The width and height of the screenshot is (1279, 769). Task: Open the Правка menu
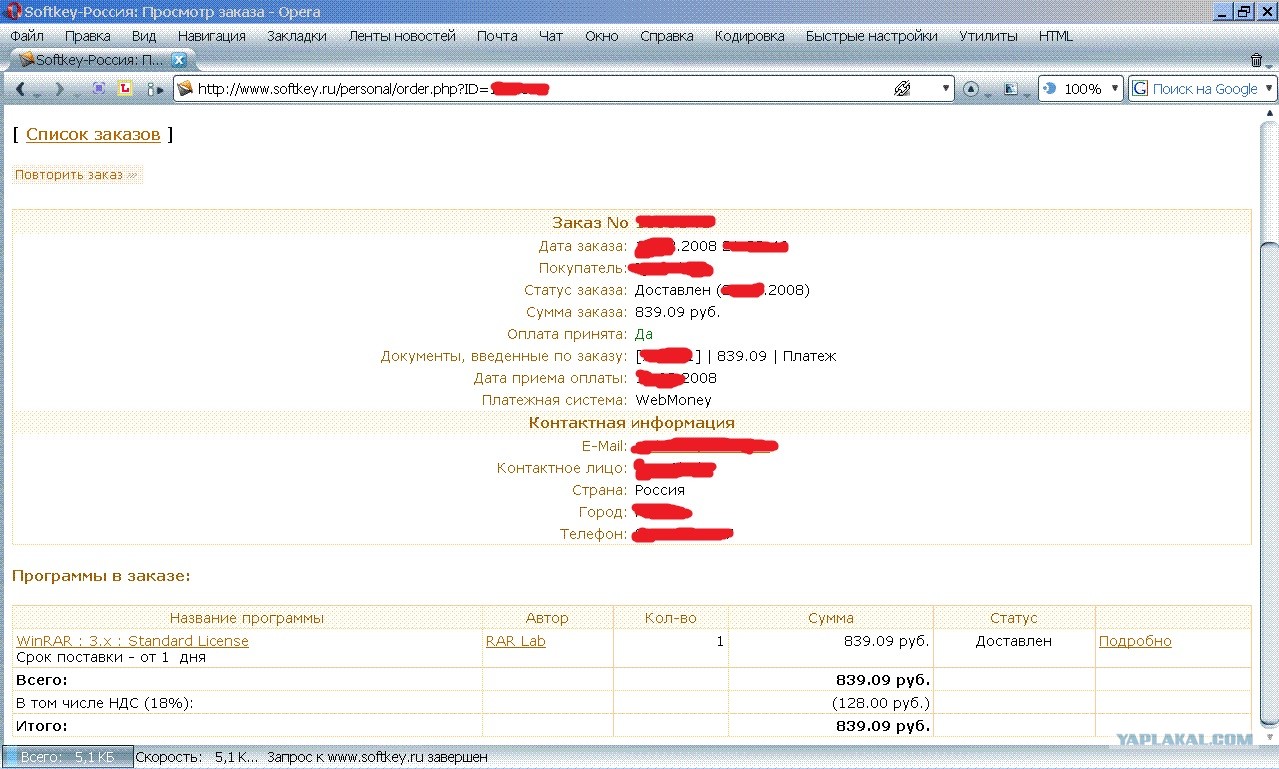click(87, 36)
